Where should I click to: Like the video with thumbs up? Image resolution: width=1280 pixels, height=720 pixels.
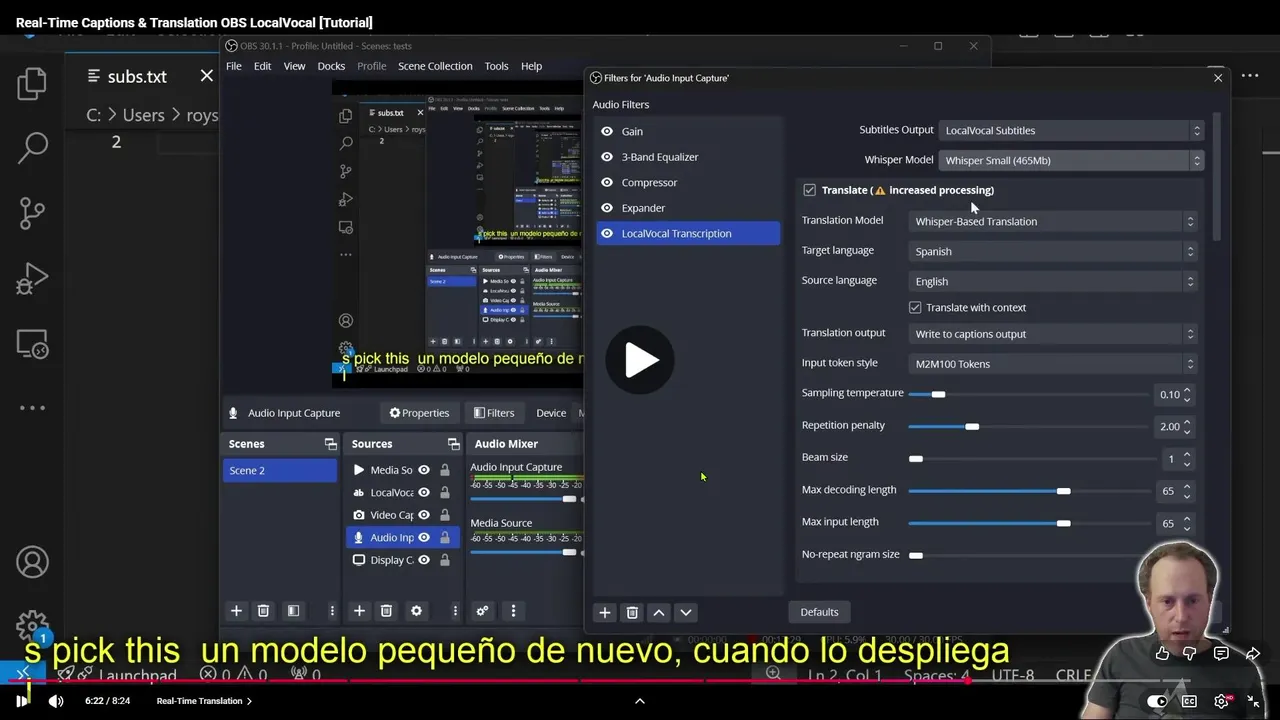pos(1161,654)
